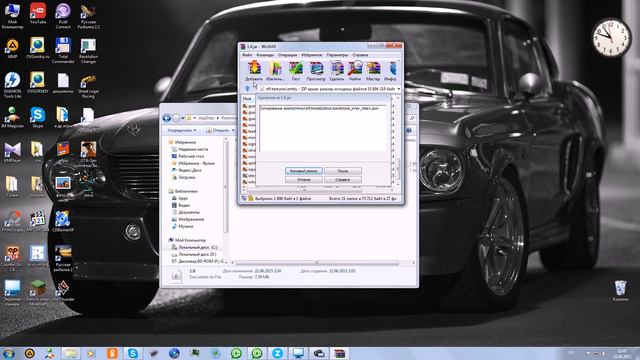The image size is (640, 360).
Task: Select Рабочий стол in Explorer's sidebar
Action: 188,156
